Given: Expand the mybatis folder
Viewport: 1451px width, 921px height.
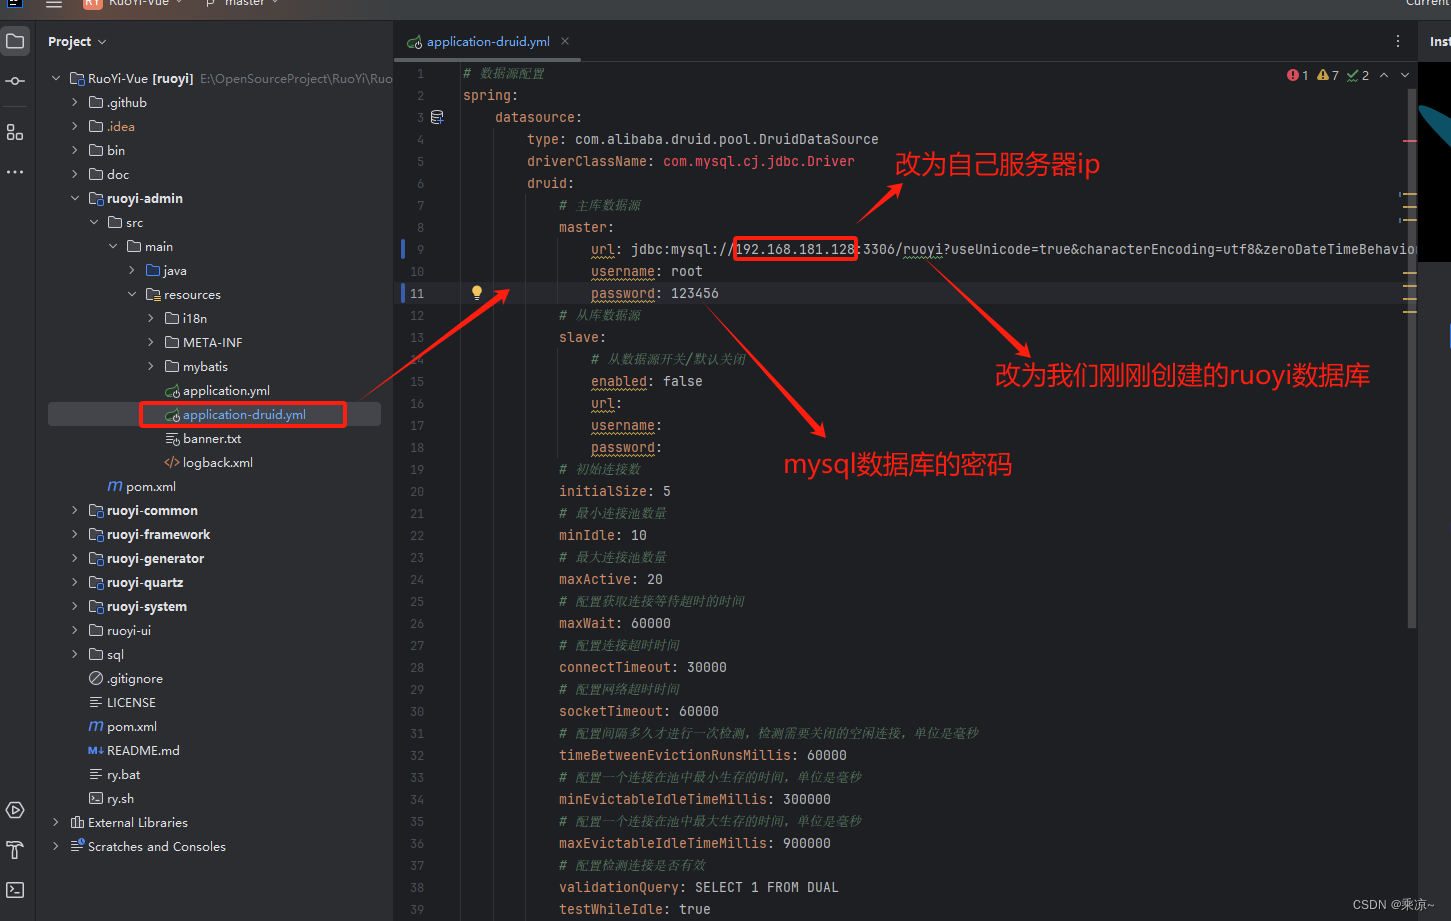Looking at the screenshot, I should coord(151,366).
